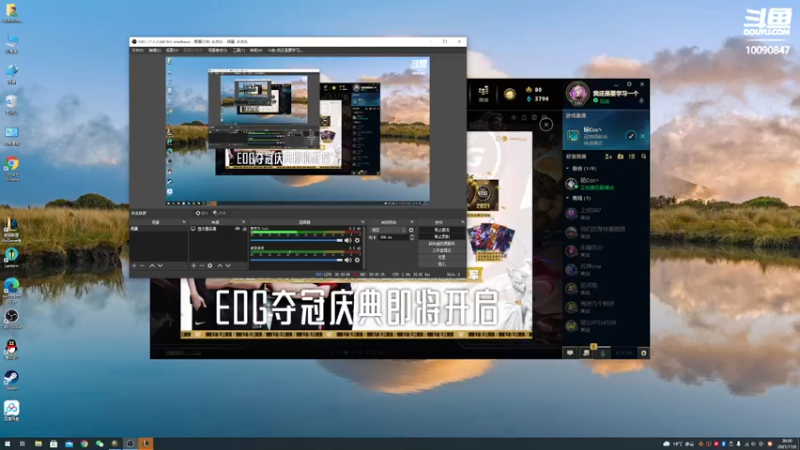Adjust first mixer channel volume slider
The image size is (800, 450).
296,240
